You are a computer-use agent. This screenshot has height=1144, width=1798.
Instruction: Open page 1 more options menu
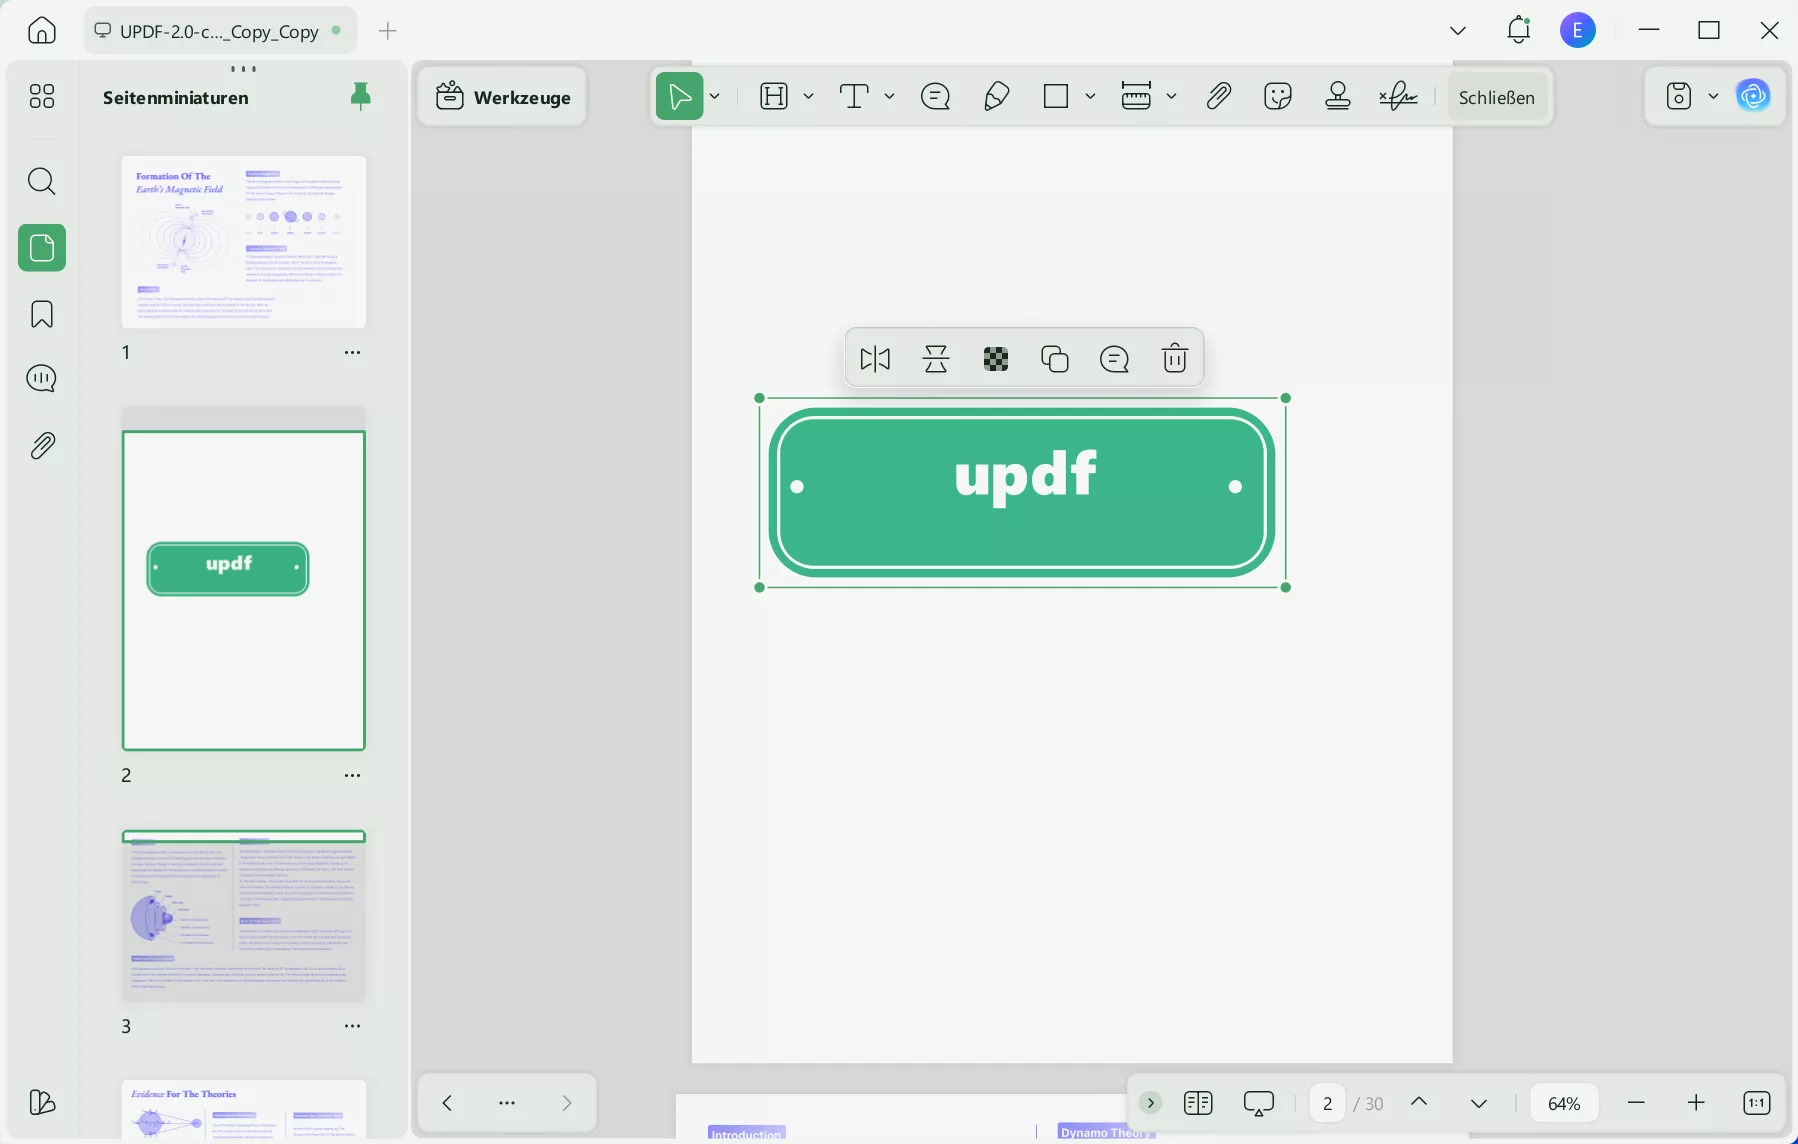352,352
